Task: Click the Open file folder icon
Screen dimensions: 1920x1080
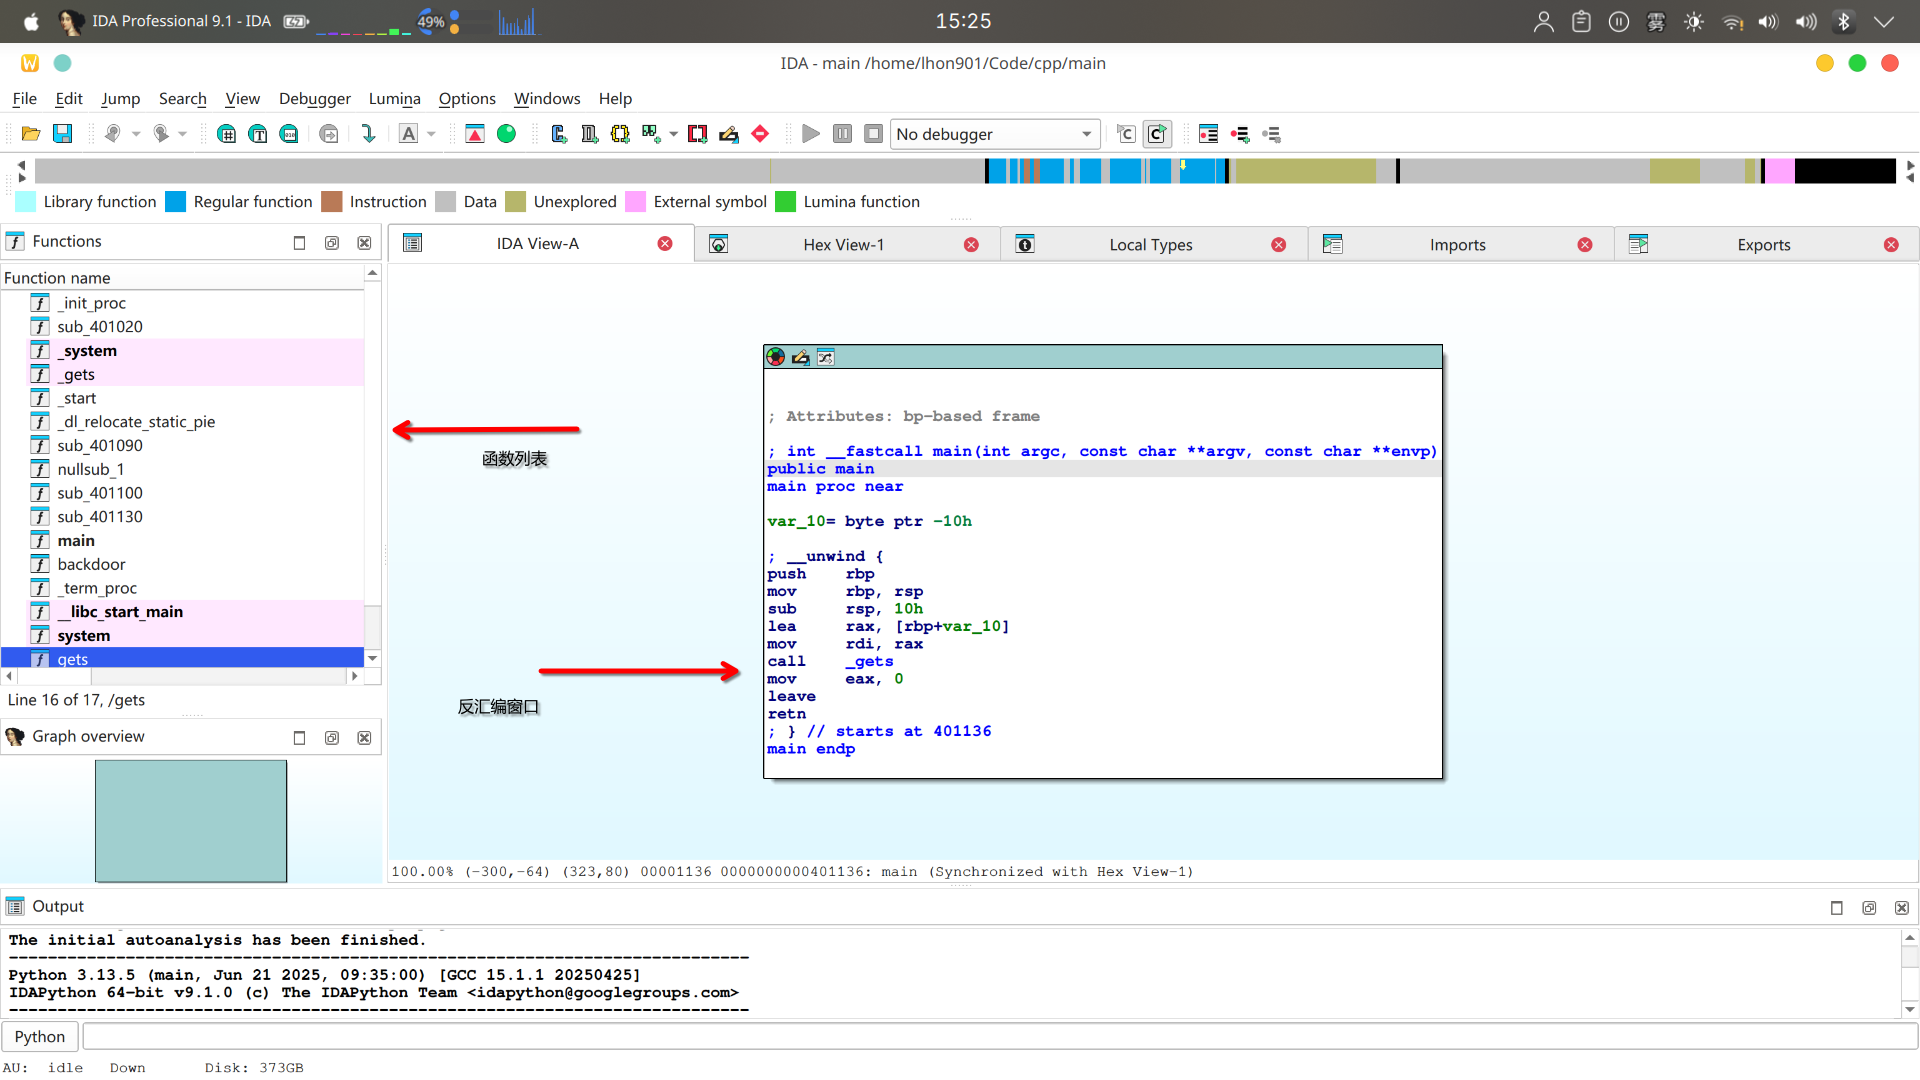Action: tap(31, 134)
